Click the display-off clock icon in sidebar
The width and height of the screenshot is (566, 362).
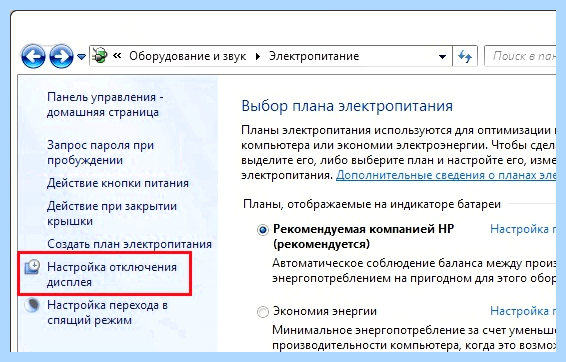pos(32,267)
